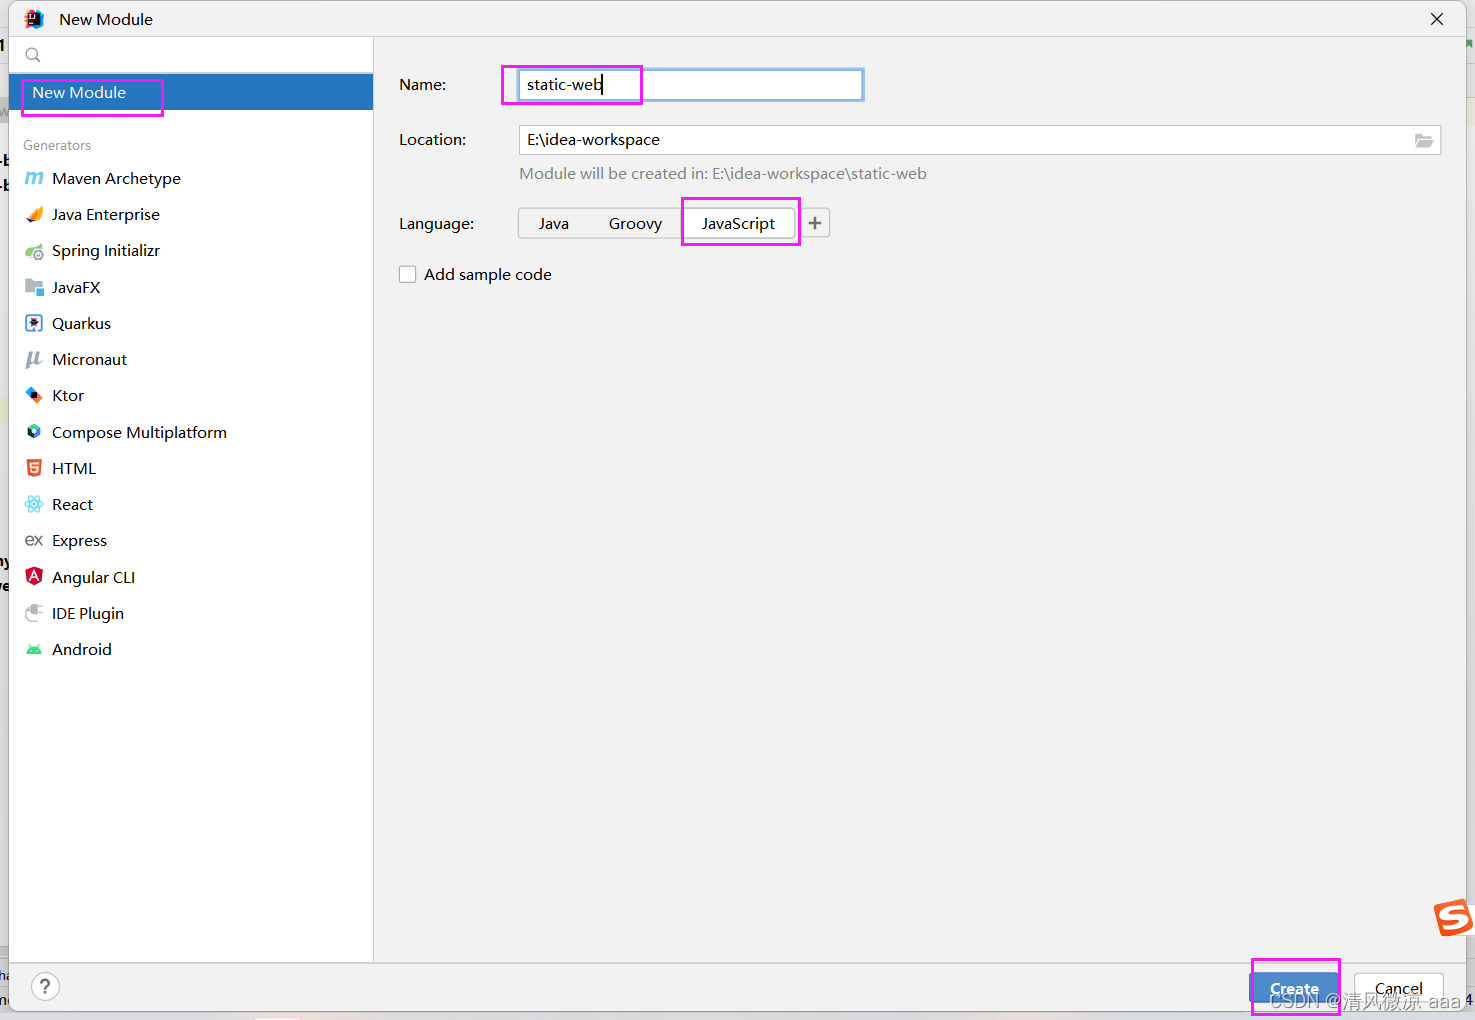Click the Maven Archetype generator icon
The image size is (1475, 1020).
coord(34,178)
